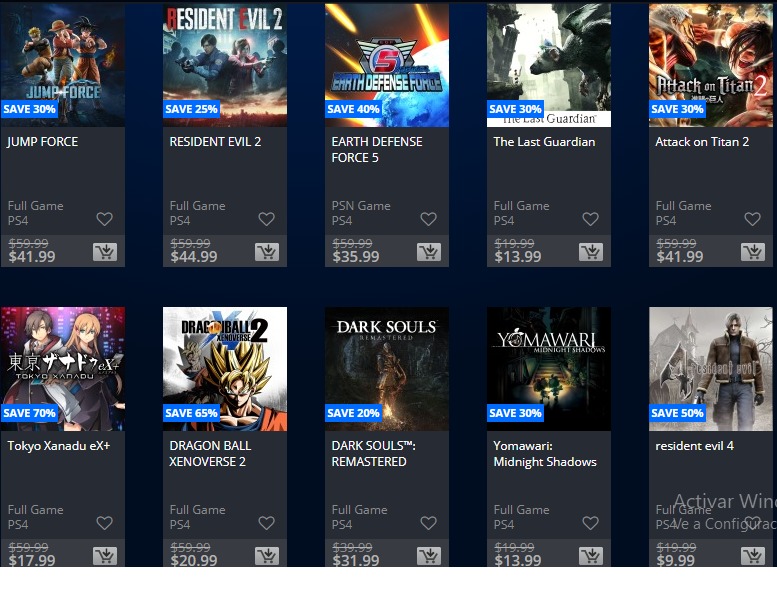Screen dimensions: 777x591
Task: Open the resident evil 4 cover thumbnail
Action: coord(711,368)
